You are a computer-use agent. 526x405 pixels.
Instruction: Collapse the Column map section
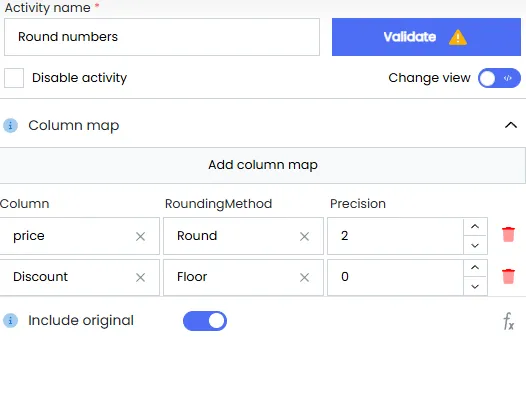point(511,125)
